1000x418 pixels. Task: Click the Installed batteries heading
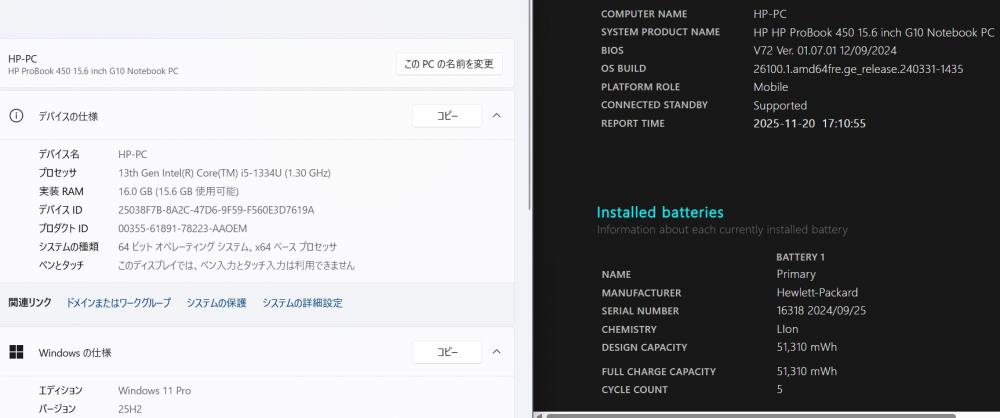tap(660, 213)
